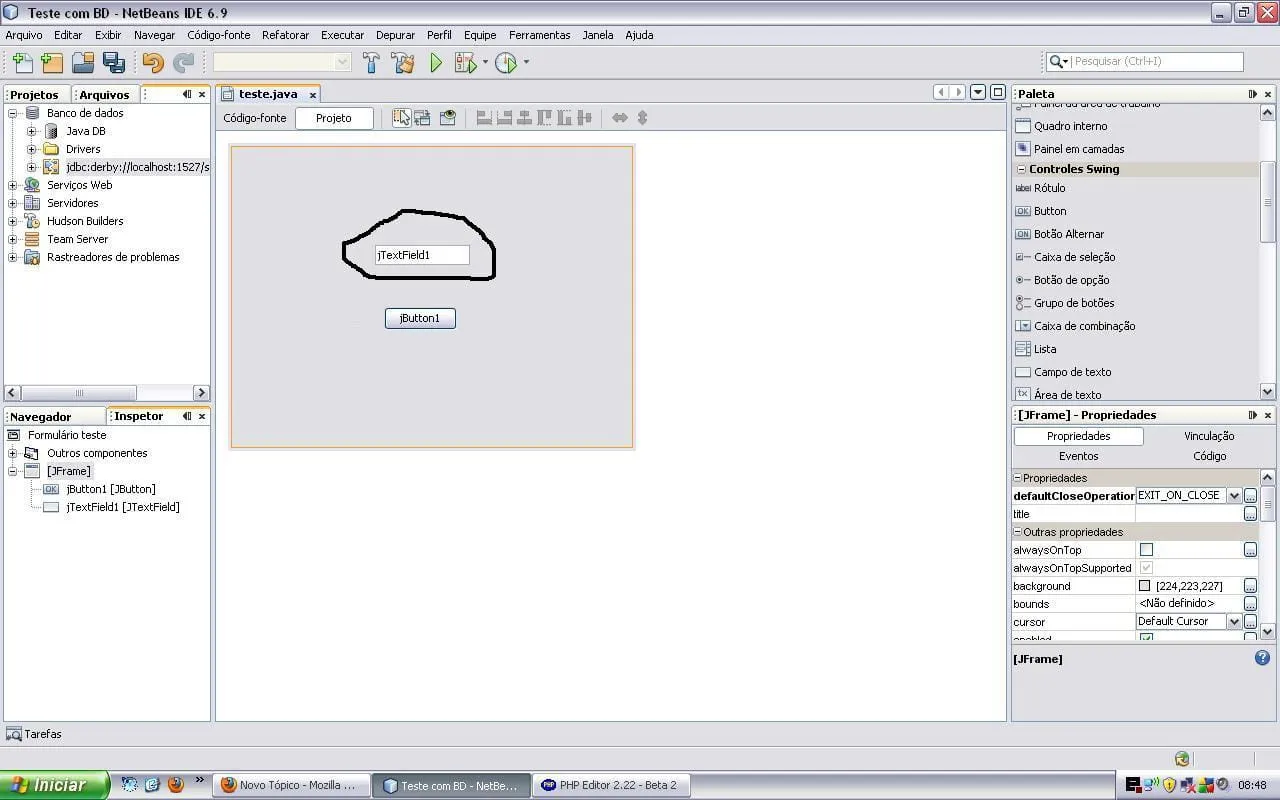Switch designer to Código-fonte view
1280x800 pixels.
[x=255, y=118]
